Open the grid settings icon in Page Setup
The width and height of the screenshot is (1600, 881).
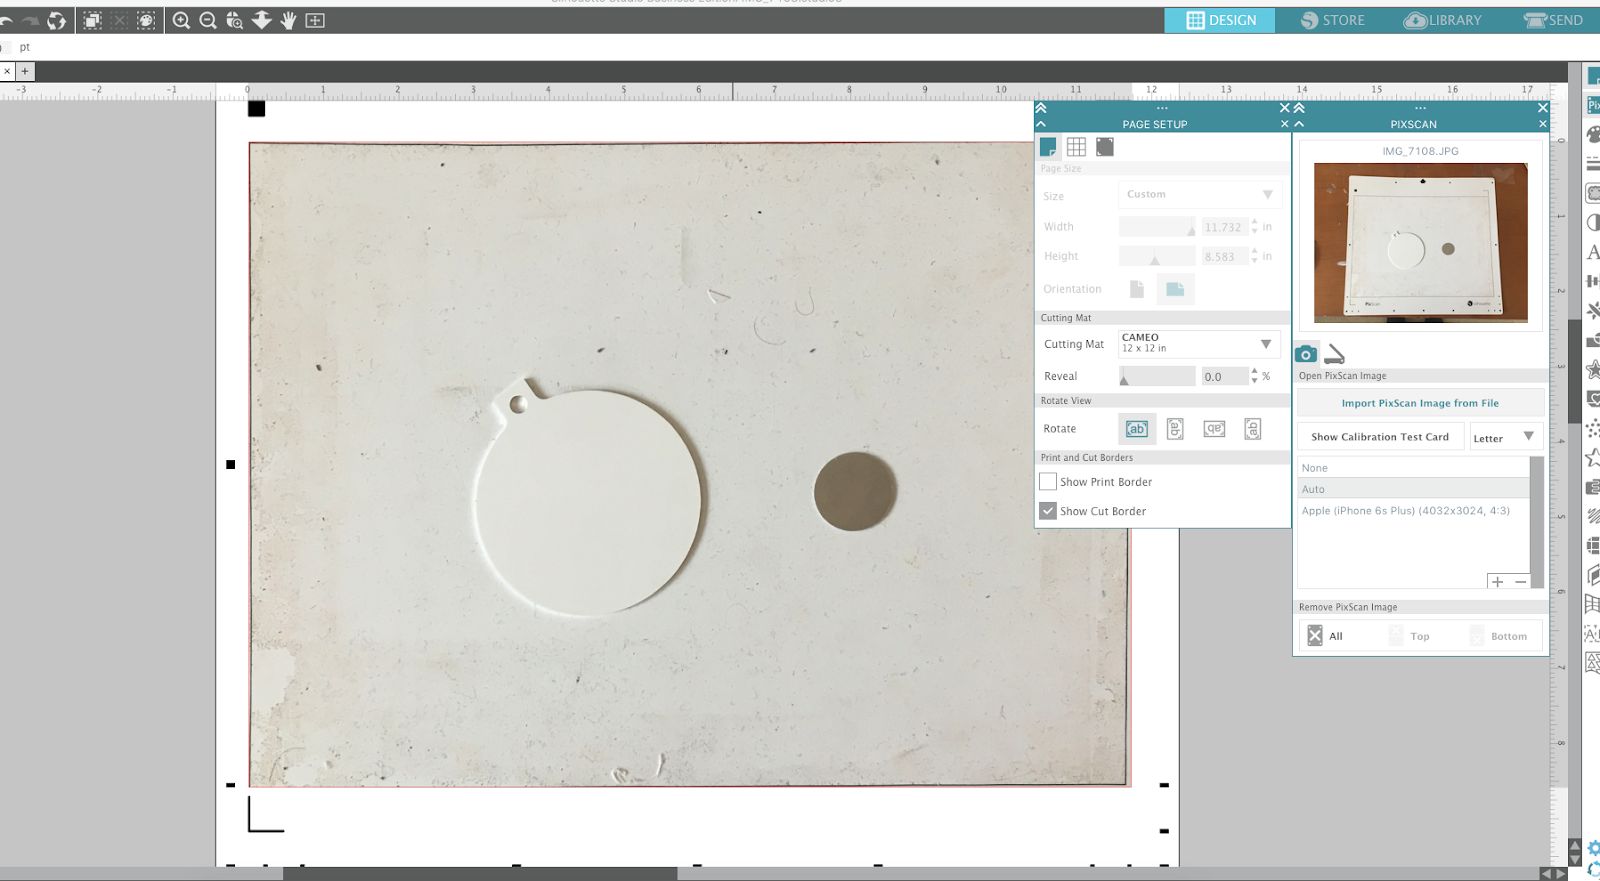pos(1076,147)
